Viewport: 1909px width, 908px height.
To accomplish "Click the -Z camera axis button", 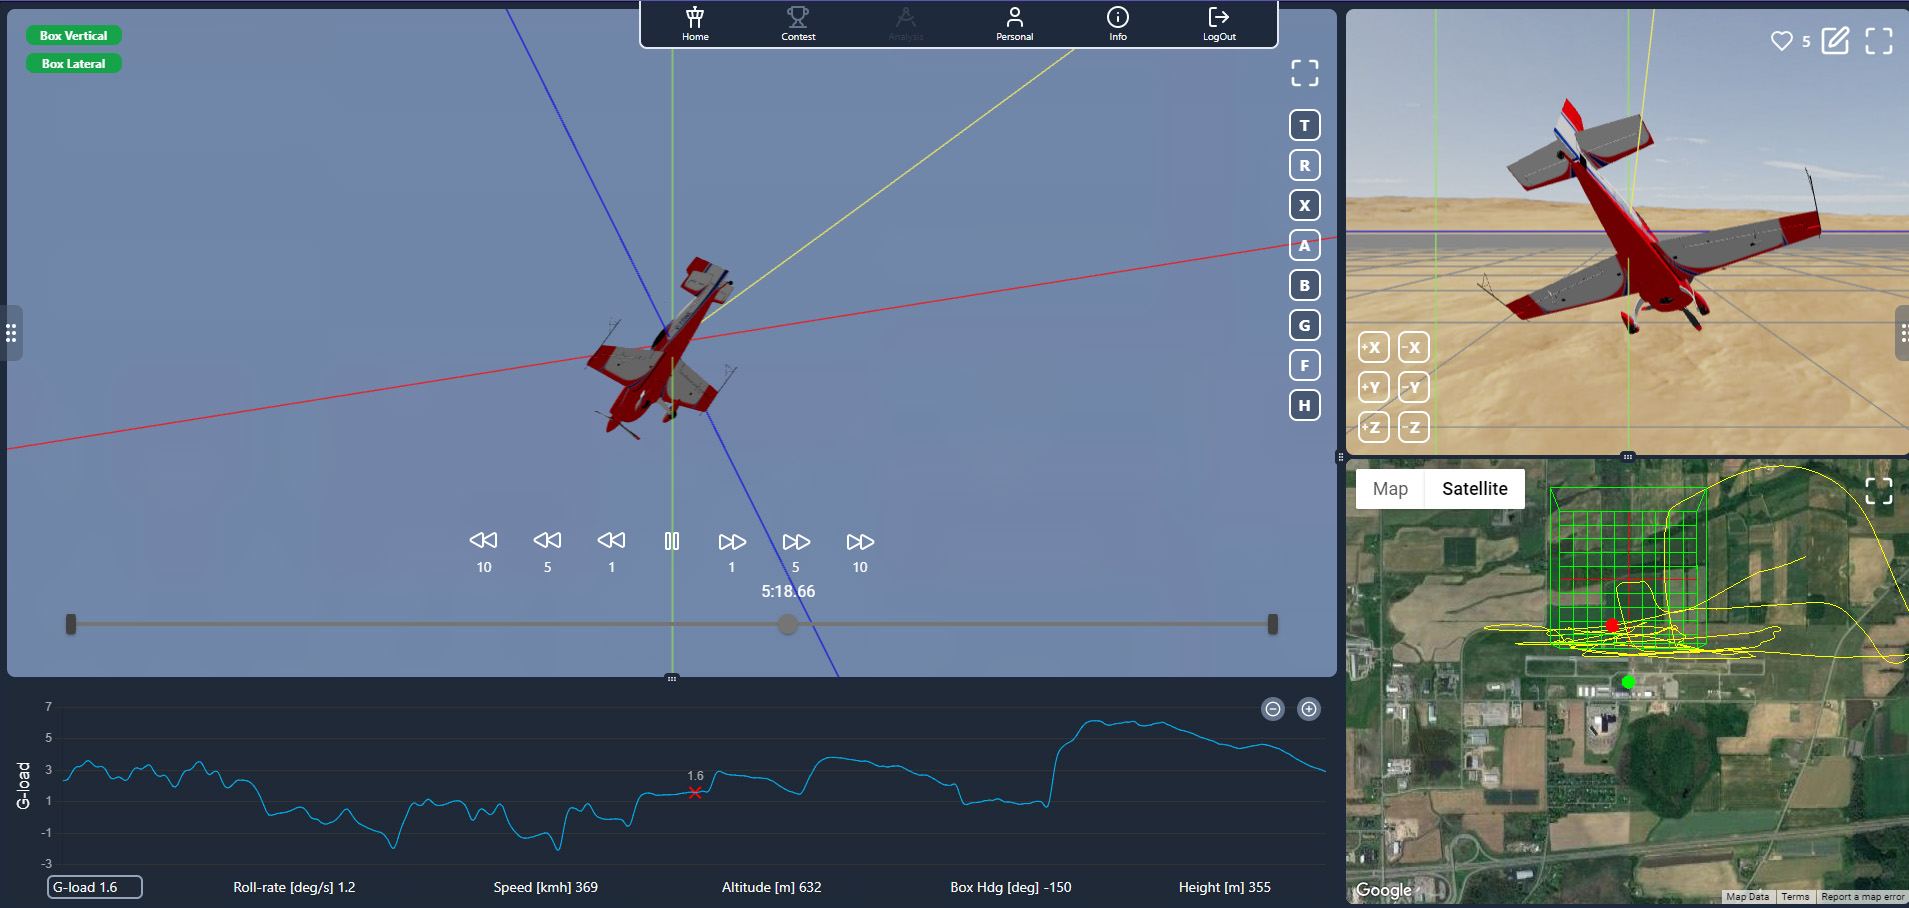I will [1413, 427].
